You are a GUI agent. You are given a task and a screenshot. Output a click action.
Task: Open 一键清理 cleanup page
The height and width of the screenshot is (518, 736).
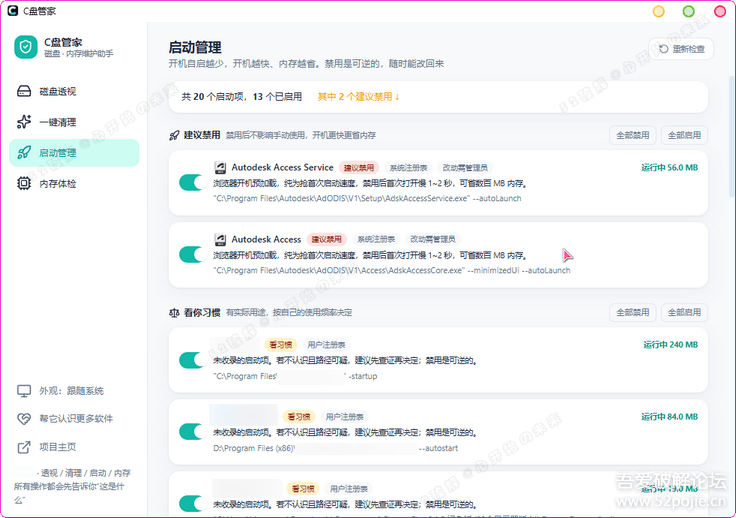click(74, 122)
